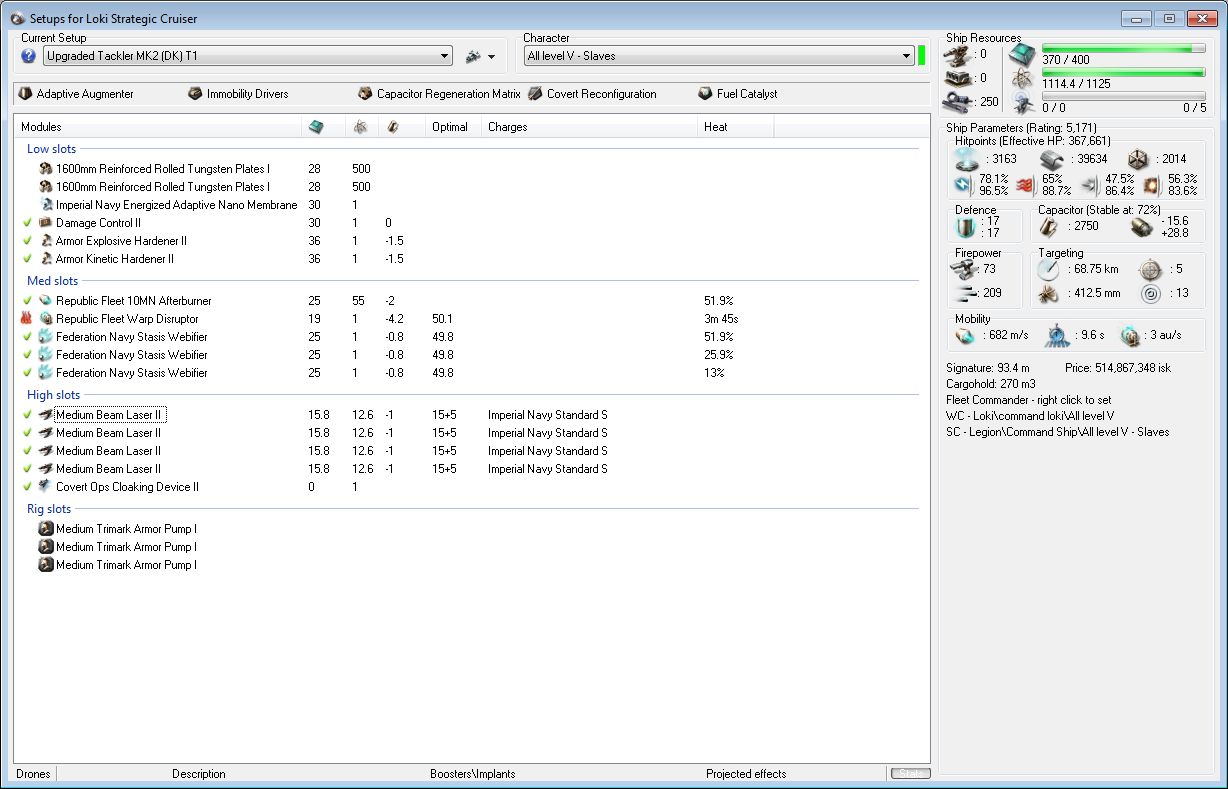Click the calibration icon showing 250
Image resolution: width=1228 pixels, height=789 pixels.
click(x=959, y=101)
